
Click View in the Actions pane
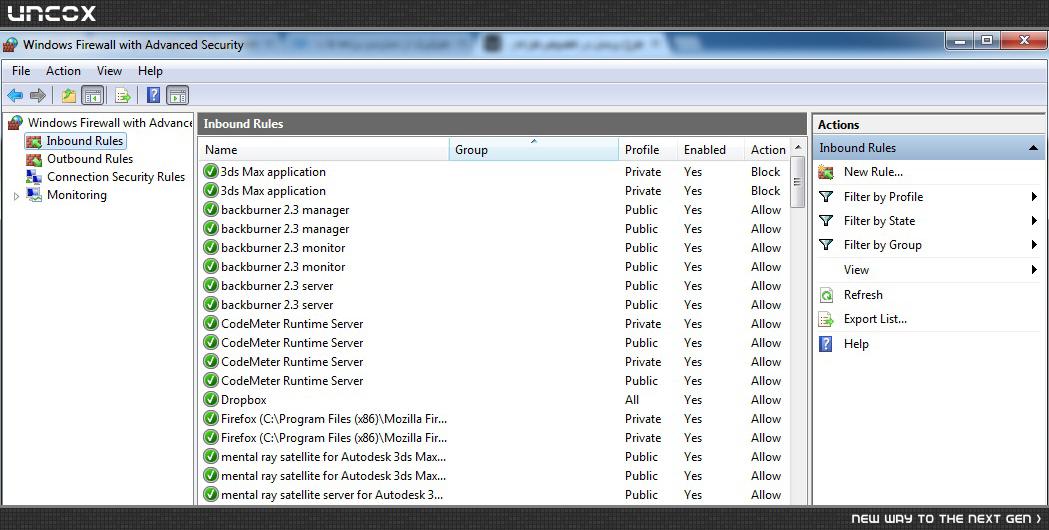[x=856, y=270]
